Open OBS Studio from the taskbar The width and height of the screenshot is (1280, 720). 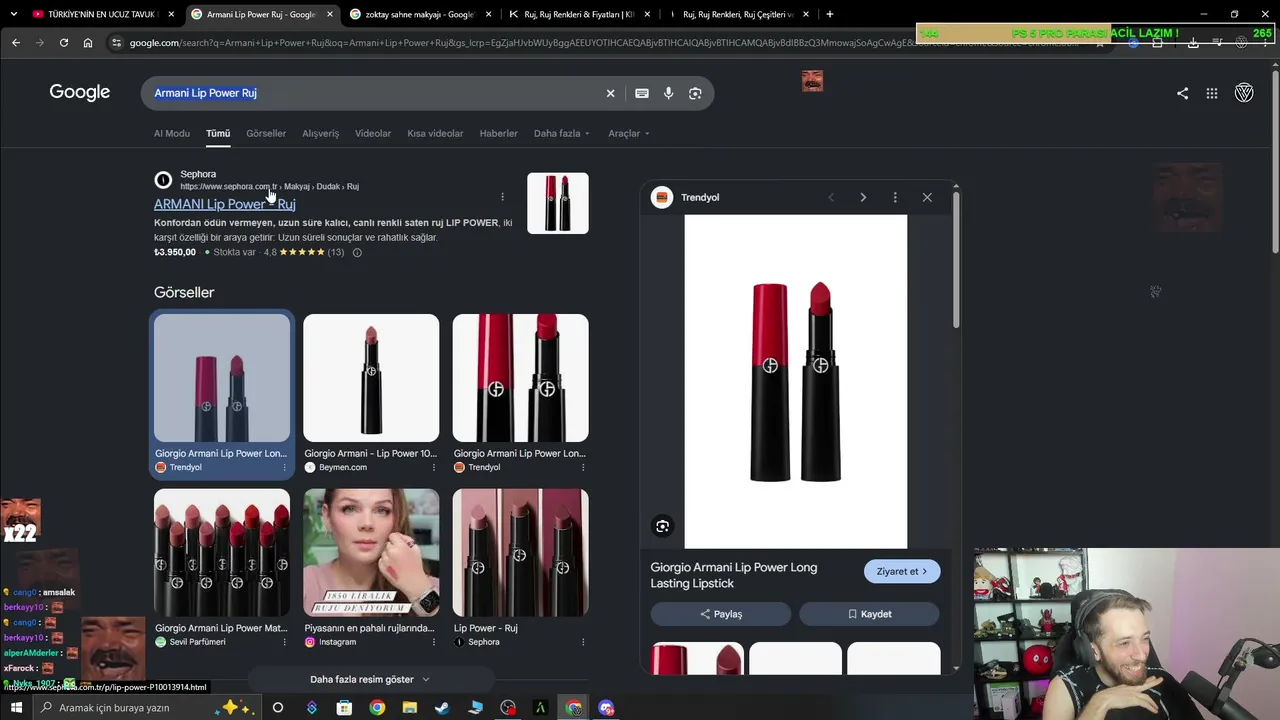(x=508, y=708)
